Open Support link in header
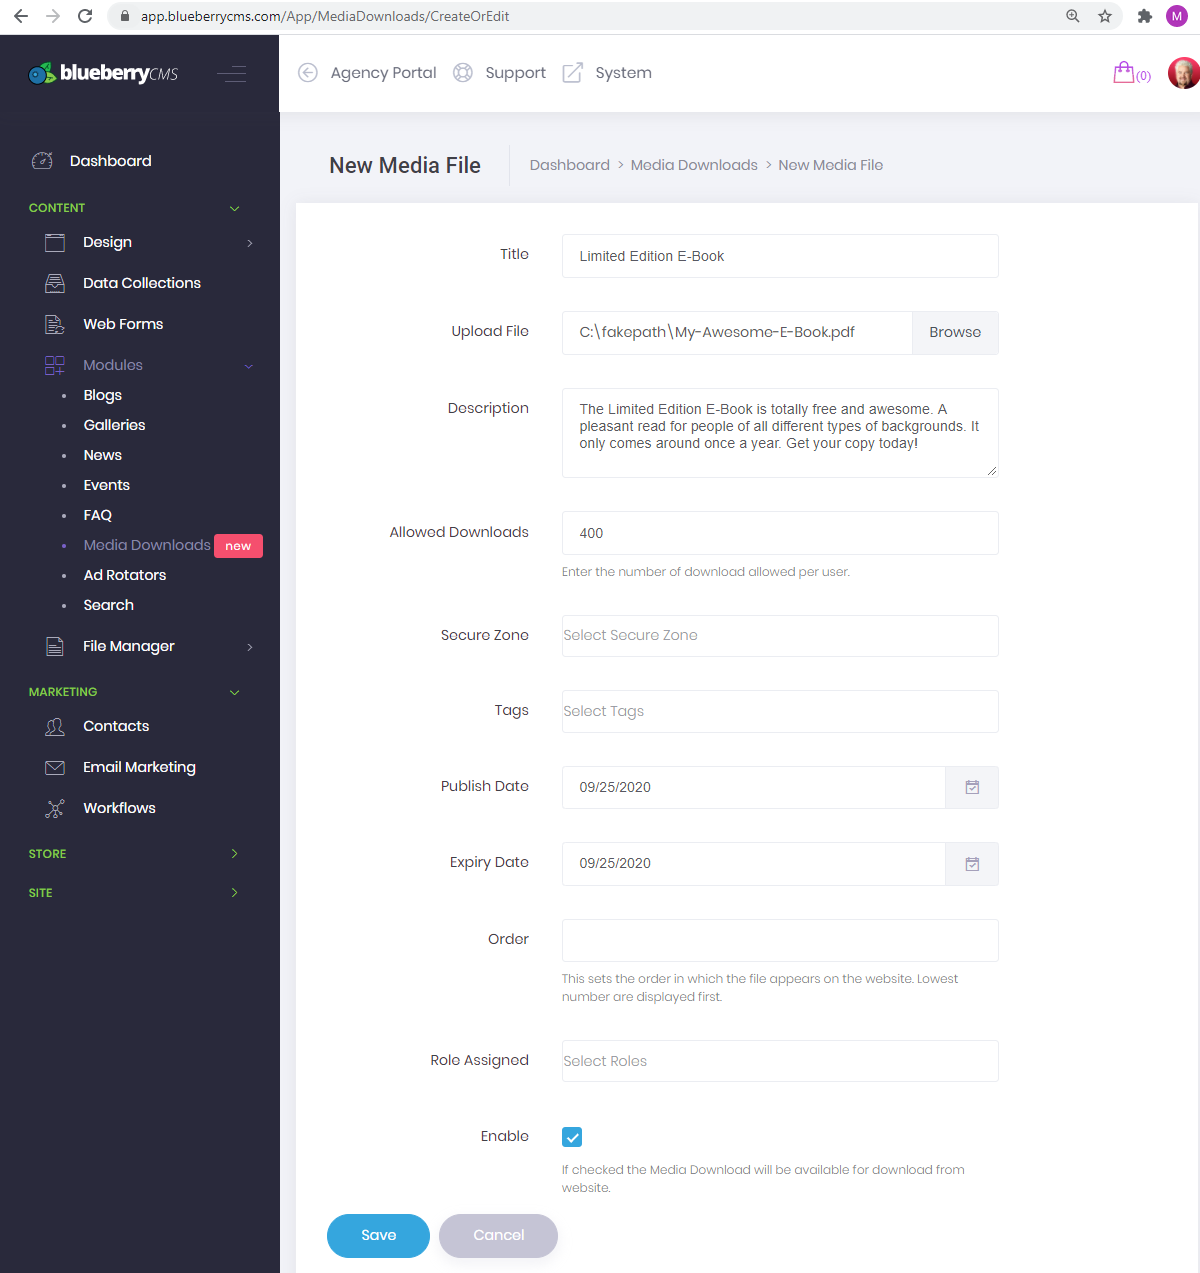This screenshot has width=1200, height=1273. click(x=516, y=73)
